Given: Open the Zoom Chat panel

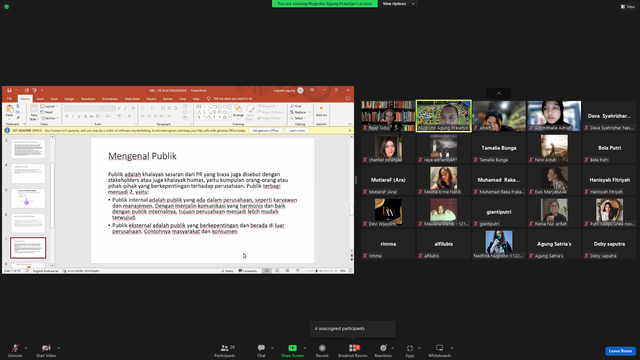Looking at the screenshot, I should coord(261,350).
